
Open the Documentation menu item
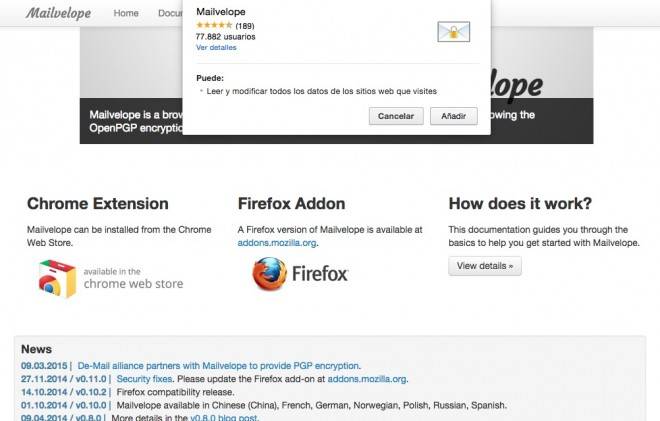(170, 13)
